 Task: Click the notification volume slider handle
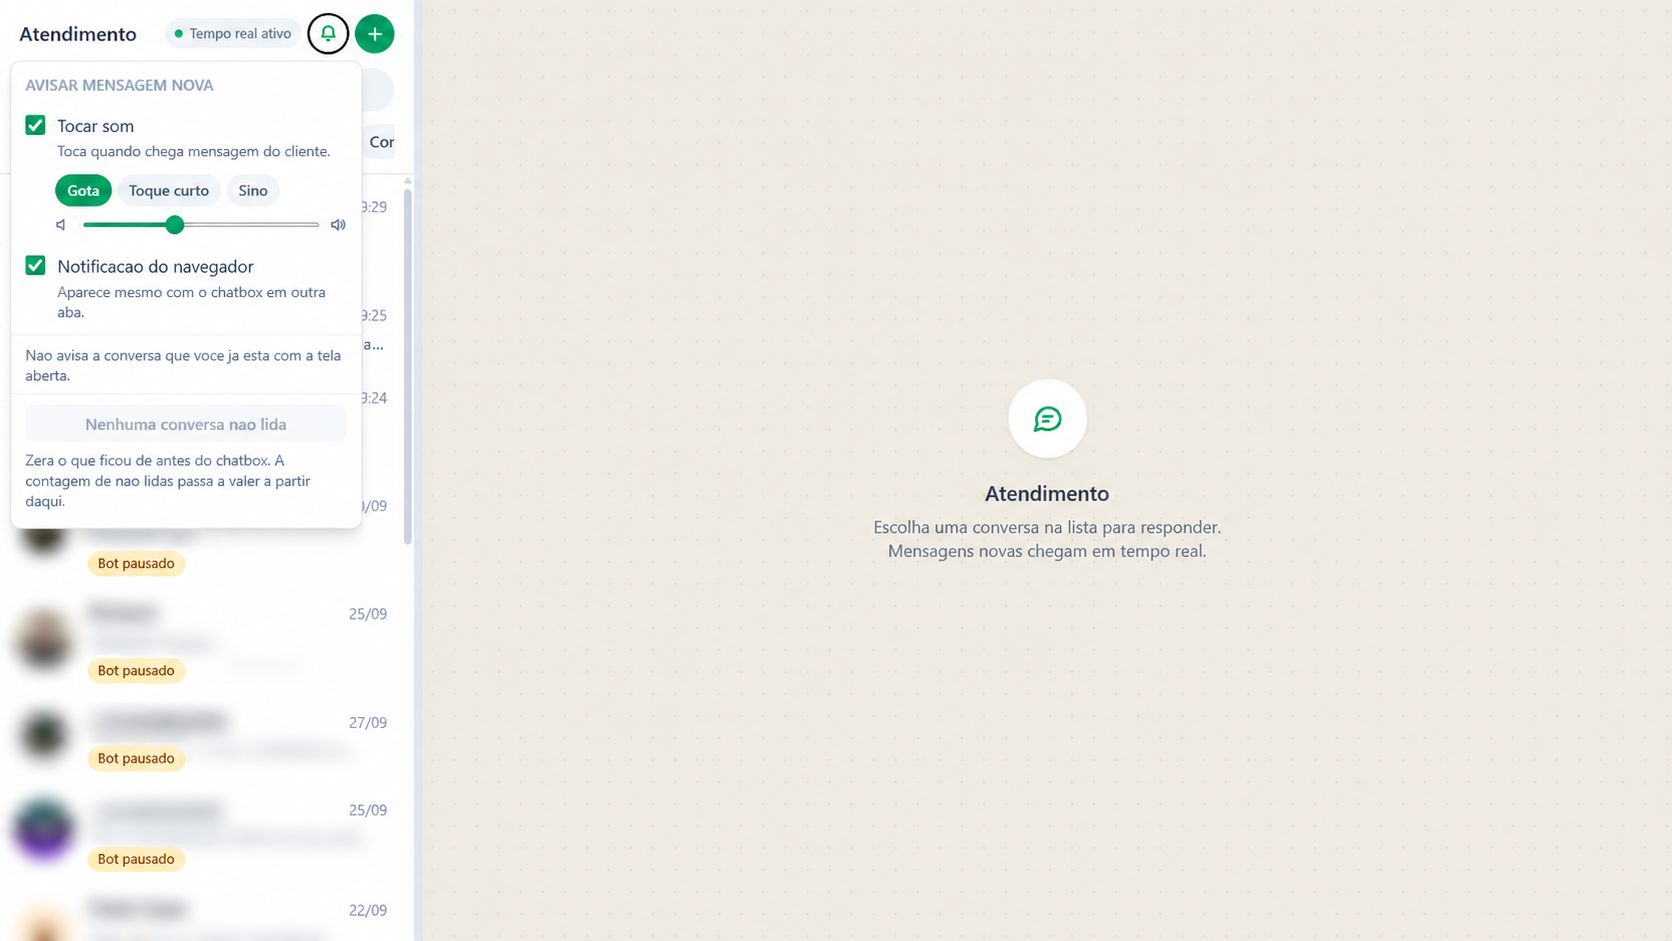pyautogui.click(x=175, y=225)
